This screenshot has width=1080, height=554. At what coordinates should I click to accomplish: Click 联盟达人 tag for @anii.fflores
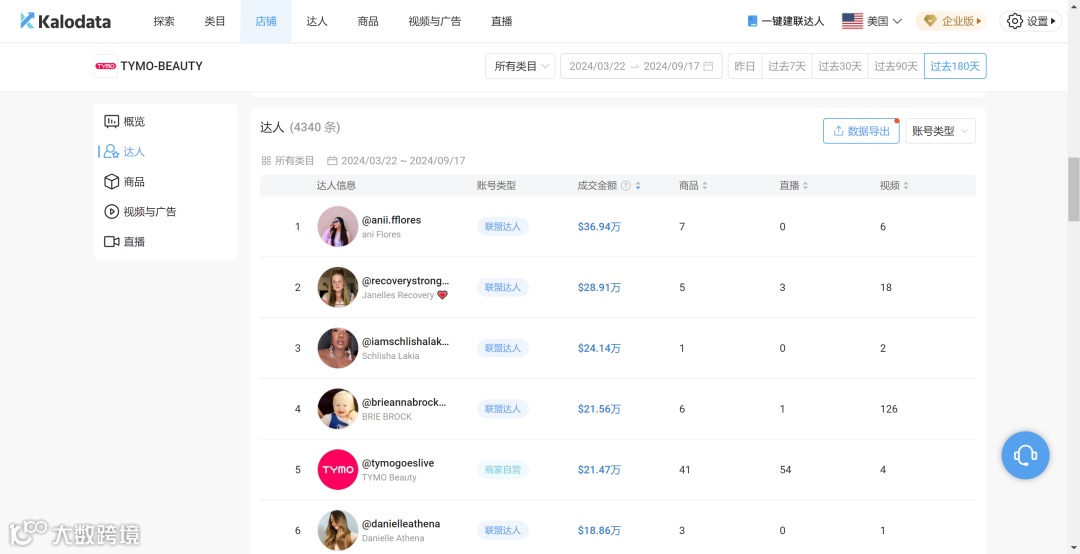[503, 227]
